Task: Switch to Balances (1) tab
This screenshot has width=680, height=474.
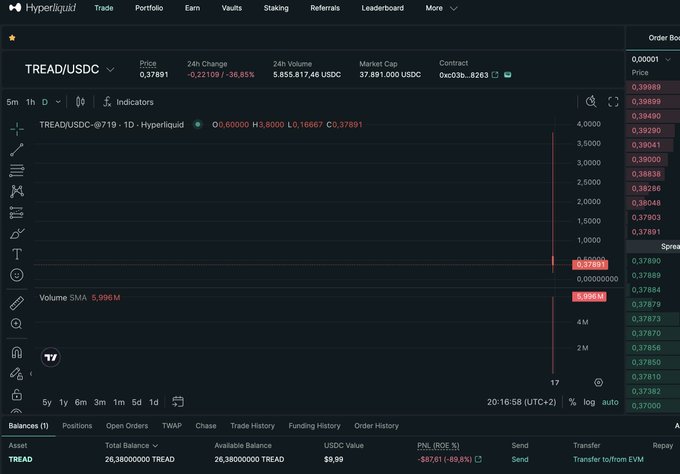Action: [x=29, y=425]
